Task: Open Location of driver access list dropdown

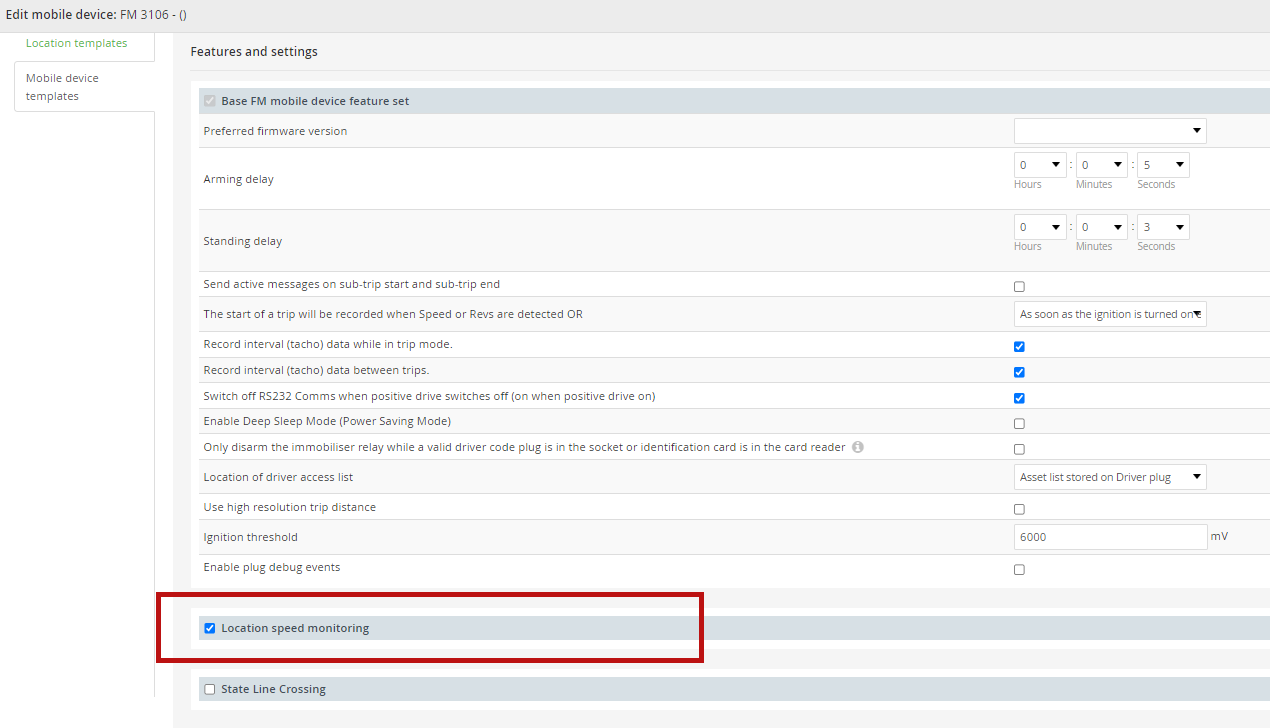Action: click(1110, 477)
